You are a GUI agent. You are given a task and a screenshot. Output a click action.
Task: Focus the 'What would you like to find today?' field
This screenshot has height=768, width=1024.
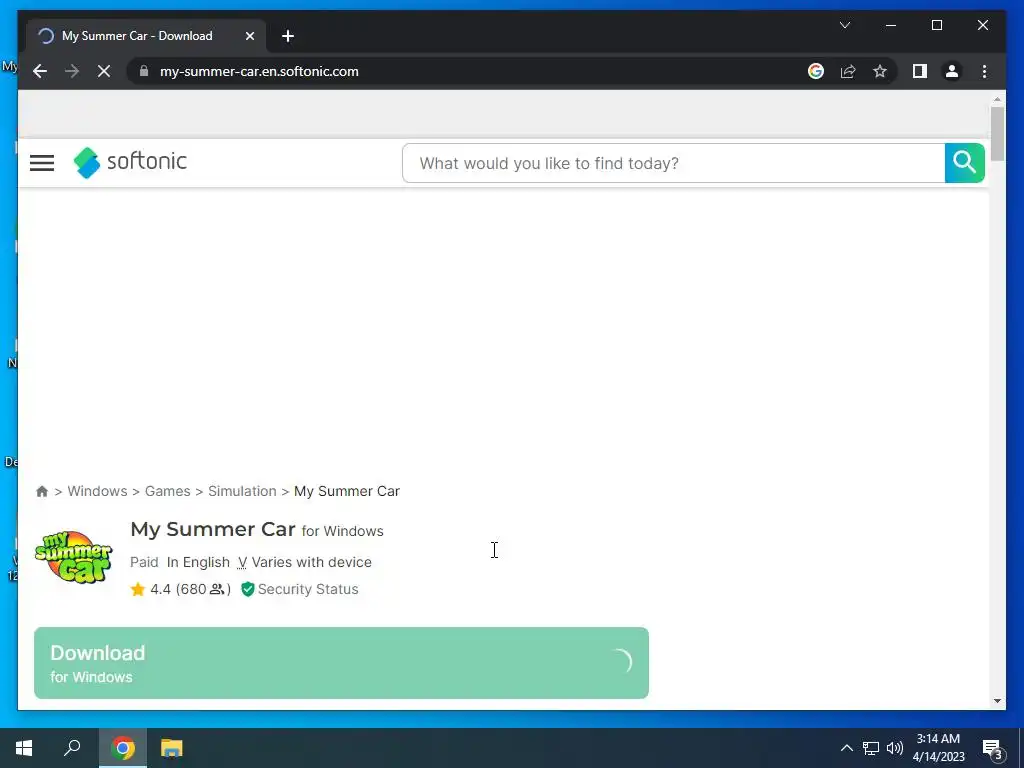(x=673, y=163)
